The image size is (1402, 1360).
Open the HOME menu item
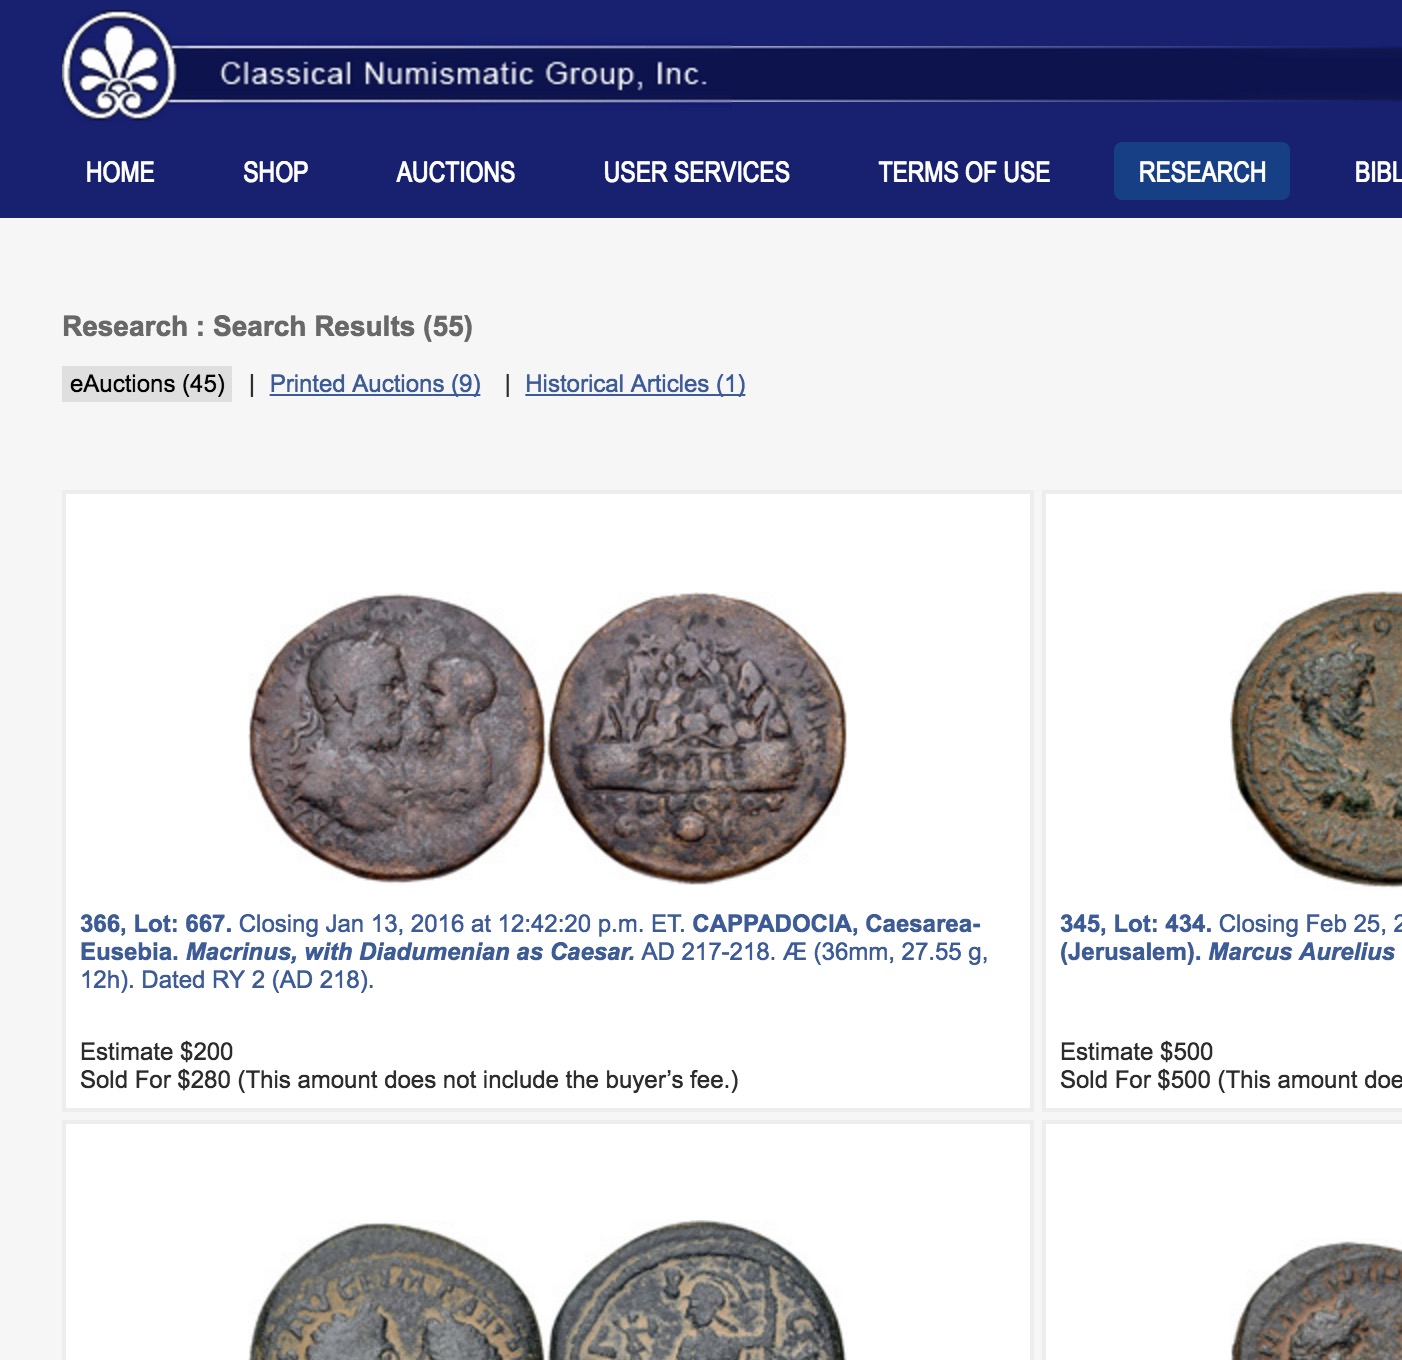click(x=120, y=172)
